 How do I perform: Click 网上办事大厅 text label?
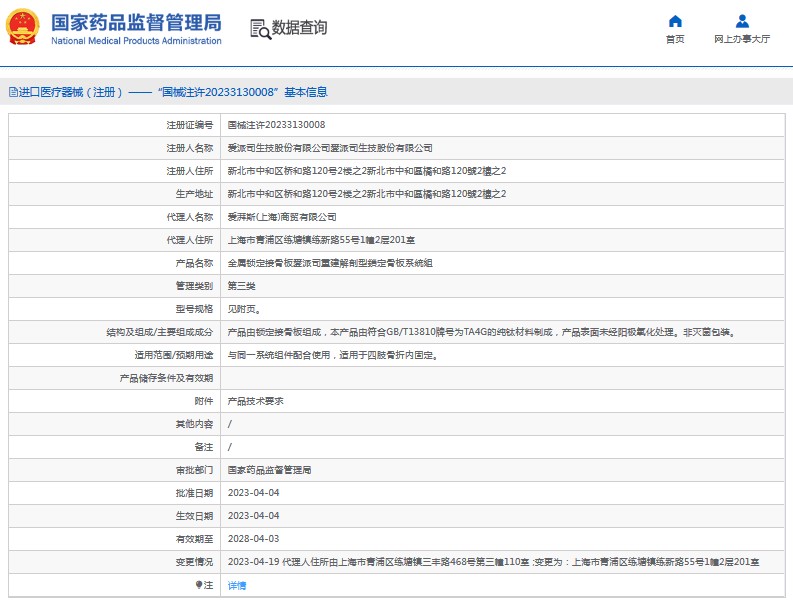(x=742, y=39)
